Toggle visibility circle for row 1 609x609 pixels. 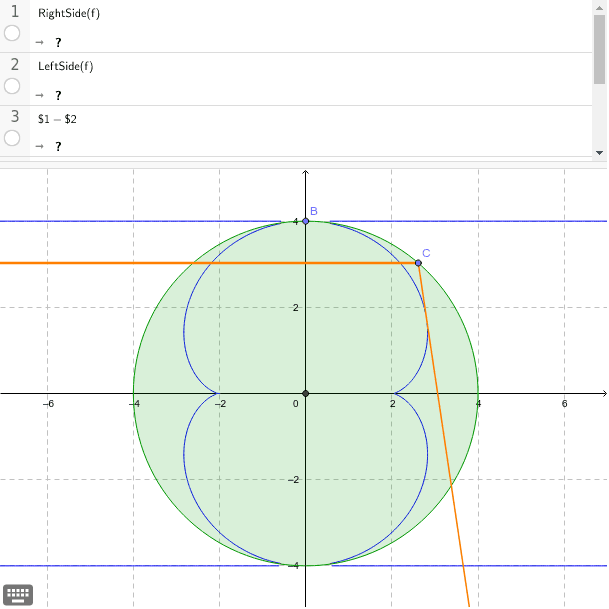[12, 33]
